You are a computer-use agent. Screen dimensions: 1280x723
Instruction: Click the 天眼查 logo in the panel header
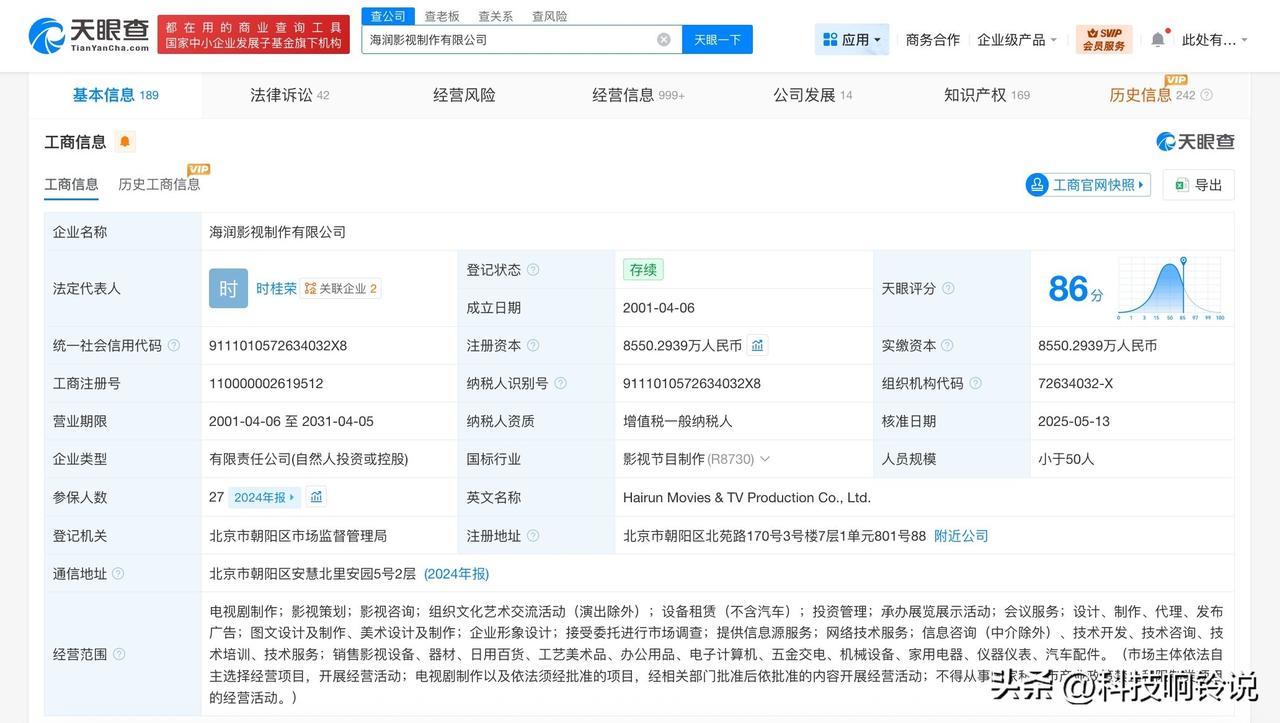coord(1195,142)
